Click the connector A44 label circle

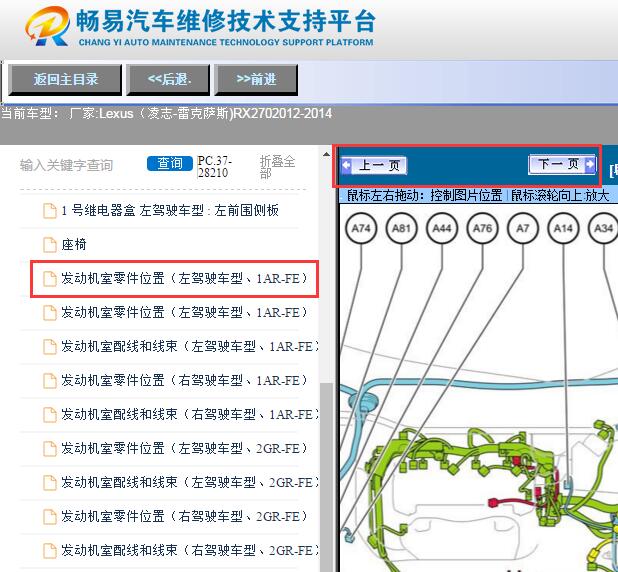442,228
